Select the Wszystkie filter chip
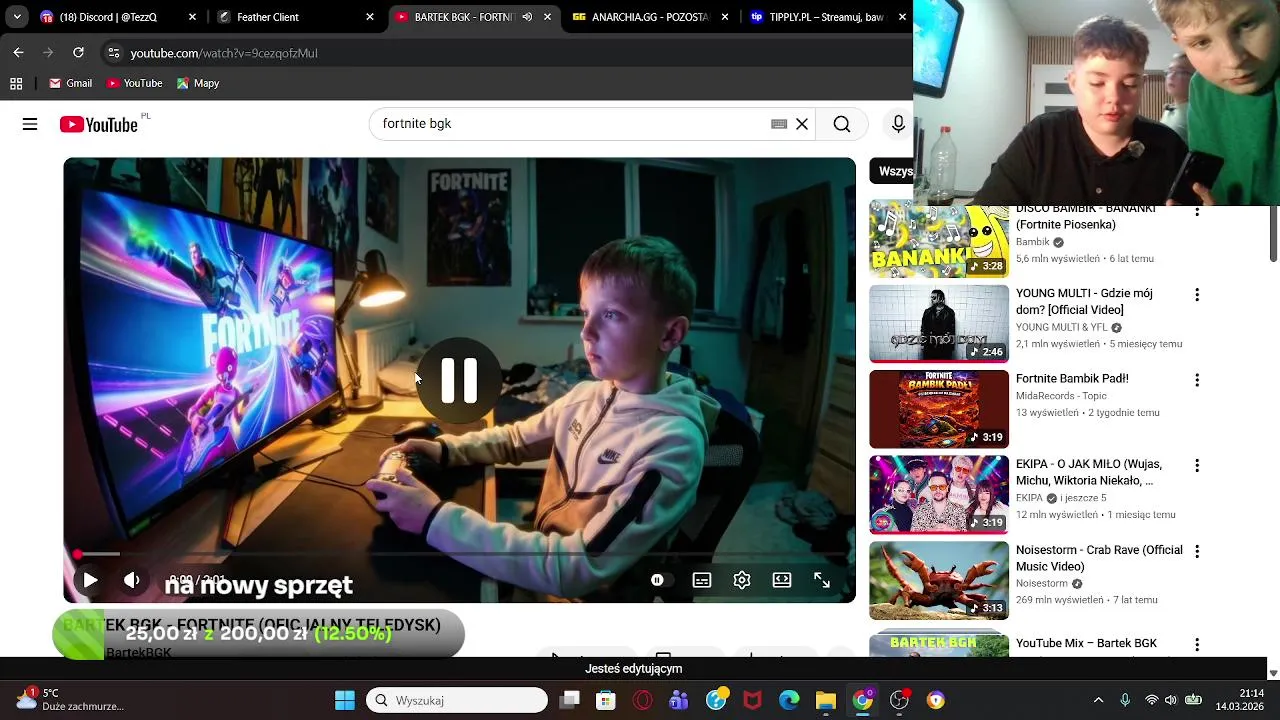 coord(891,171)
